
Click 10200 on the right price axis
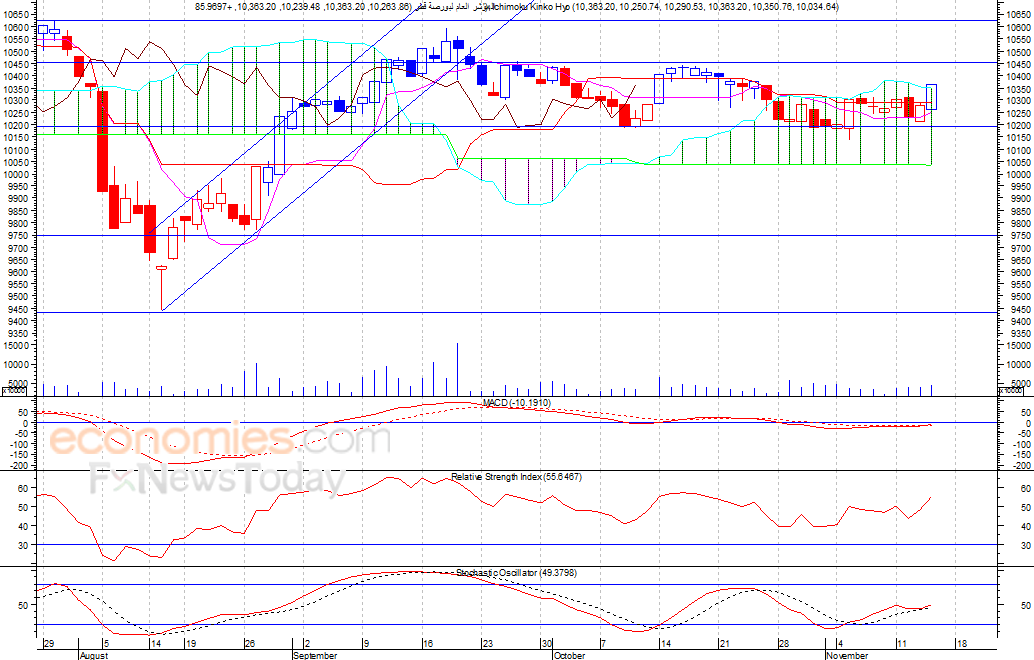[1019, 125]
